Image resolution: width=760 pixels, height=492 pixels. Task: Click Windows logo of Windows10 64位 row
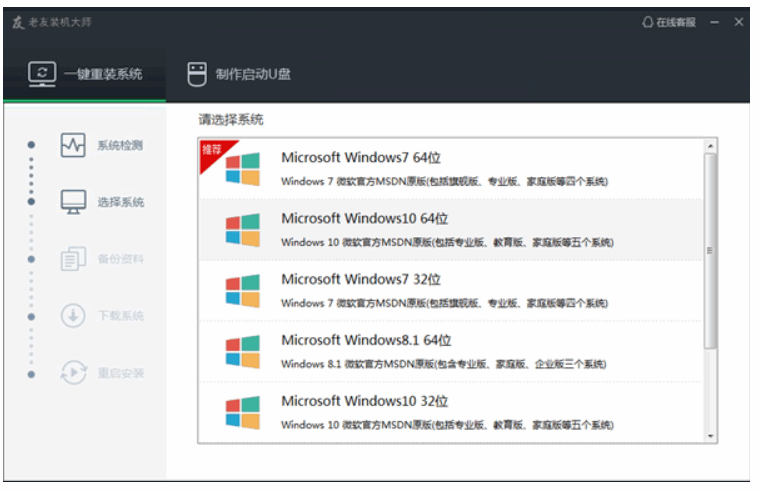click(x=242, y=230)
